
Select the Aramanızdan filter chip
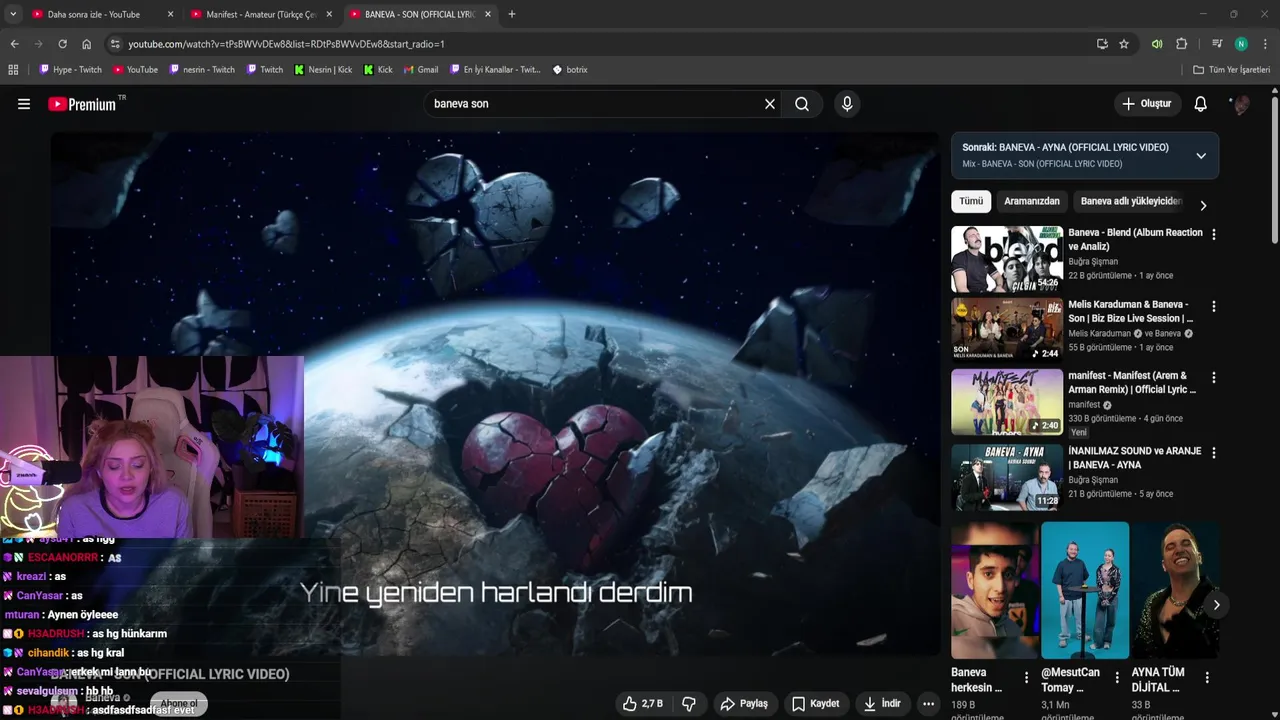[1032, 201]
